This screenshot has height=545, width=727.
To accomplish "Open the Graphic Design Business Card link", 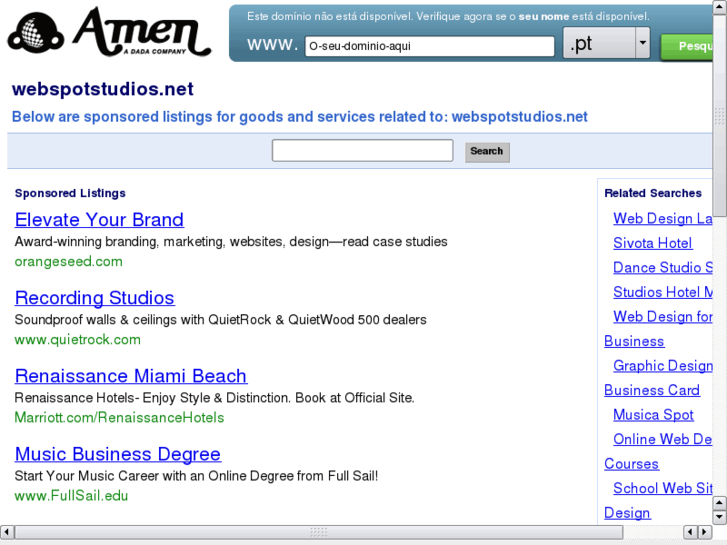I will pyautogui.click(x=663, y=366).
